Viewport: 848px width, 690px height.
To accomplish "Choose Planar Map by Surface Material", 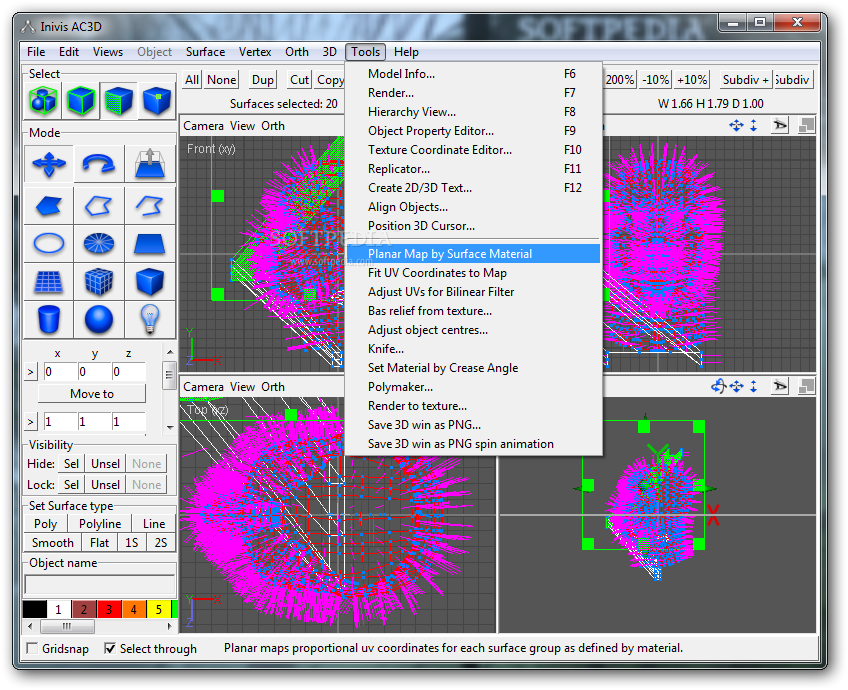I will tap(473, 254).
